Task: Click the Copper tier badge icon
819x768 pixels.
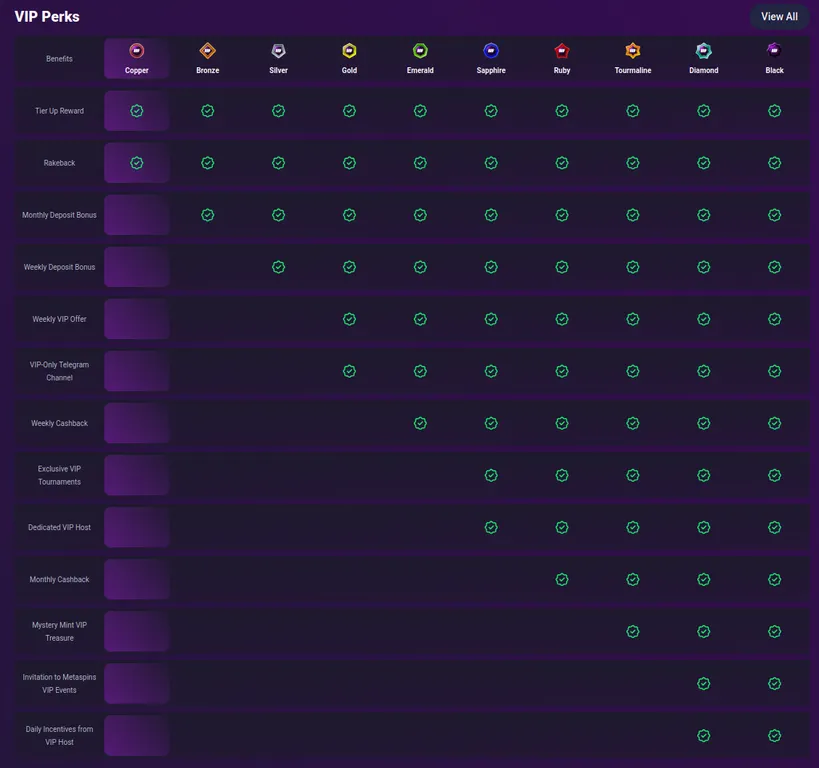Action: (x=137, y=51)
